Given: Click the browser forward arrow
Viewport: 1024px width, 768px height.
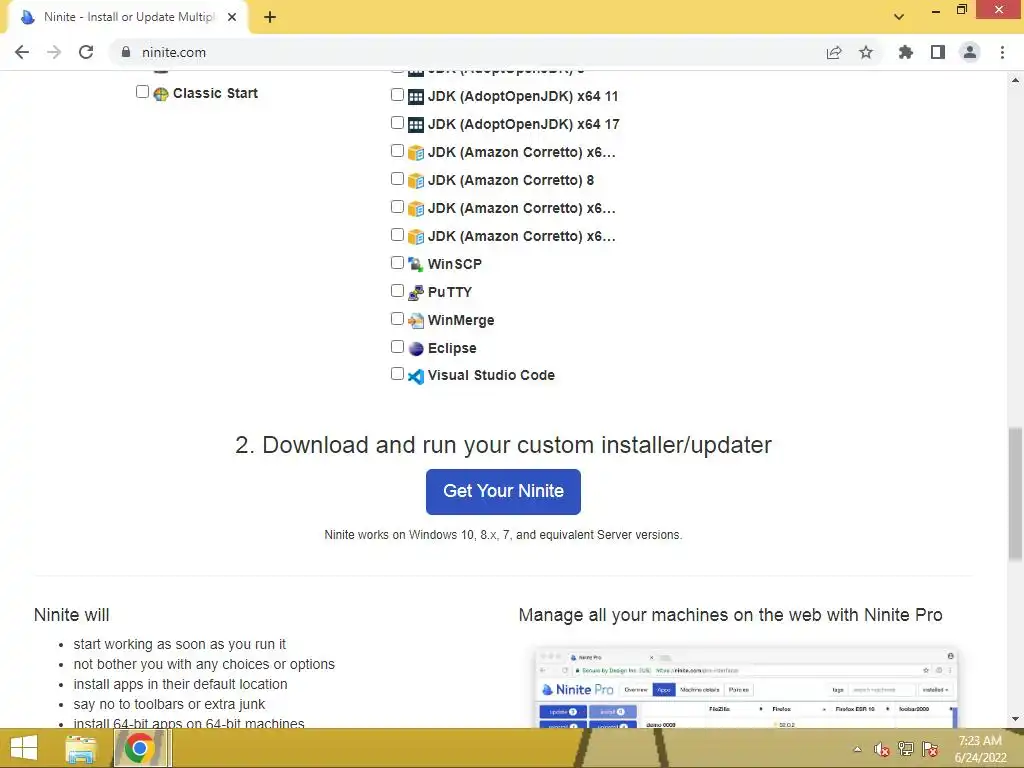Looking at the screenshot, I should 54,52.
